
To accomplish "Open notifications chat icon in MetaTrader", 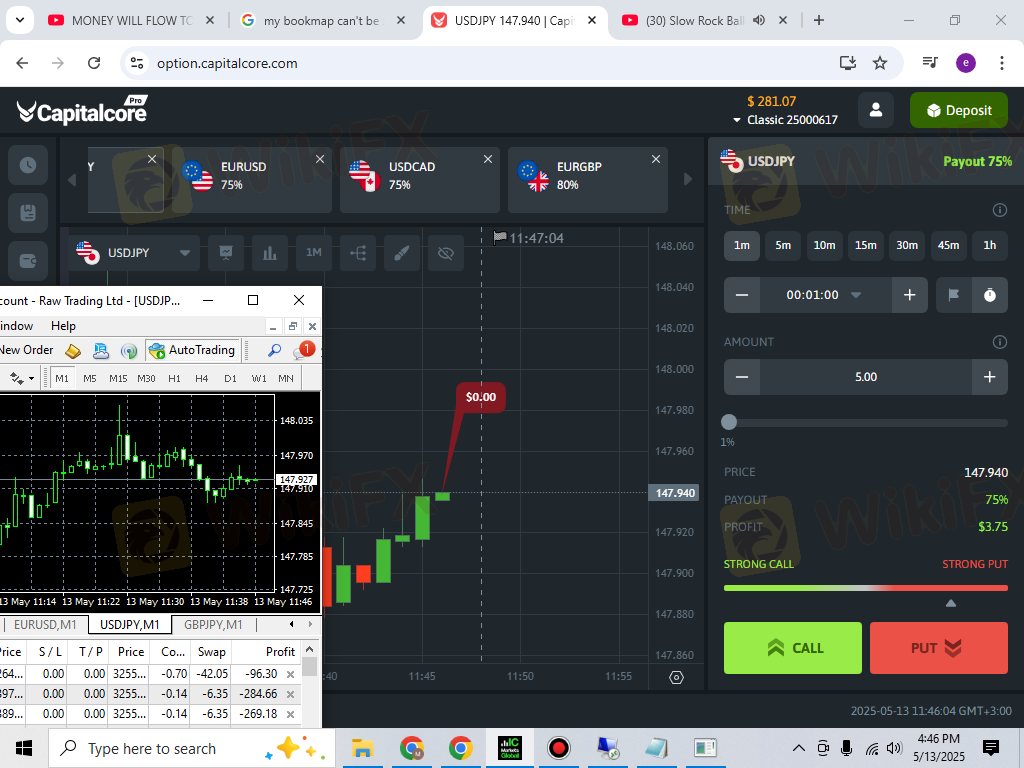I will pyautogui.click(x=302, y=351).
